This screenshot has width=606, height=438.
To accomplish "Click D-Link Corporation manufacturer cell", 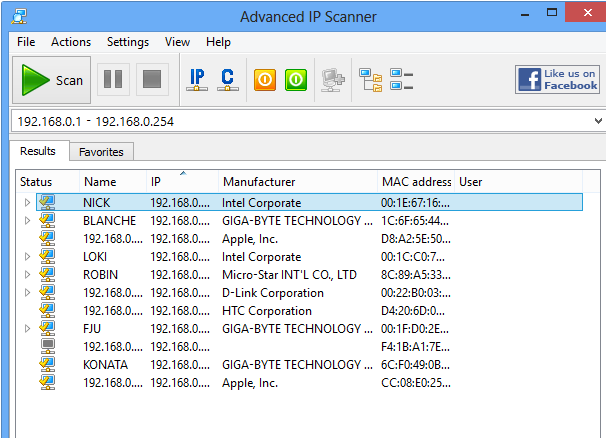I will click(273, 293).
